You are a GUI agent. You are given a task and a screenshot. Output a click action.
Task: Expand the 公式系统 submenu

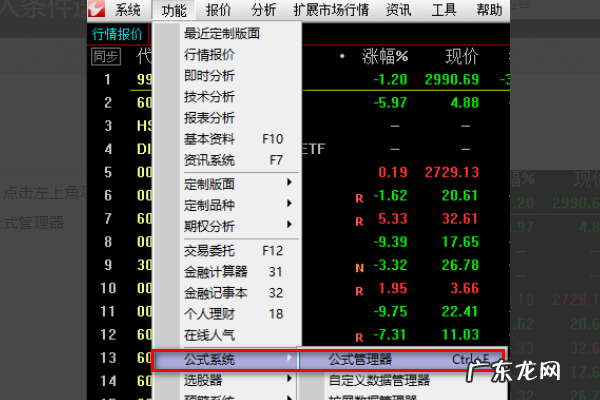click(x=226, y=359)
